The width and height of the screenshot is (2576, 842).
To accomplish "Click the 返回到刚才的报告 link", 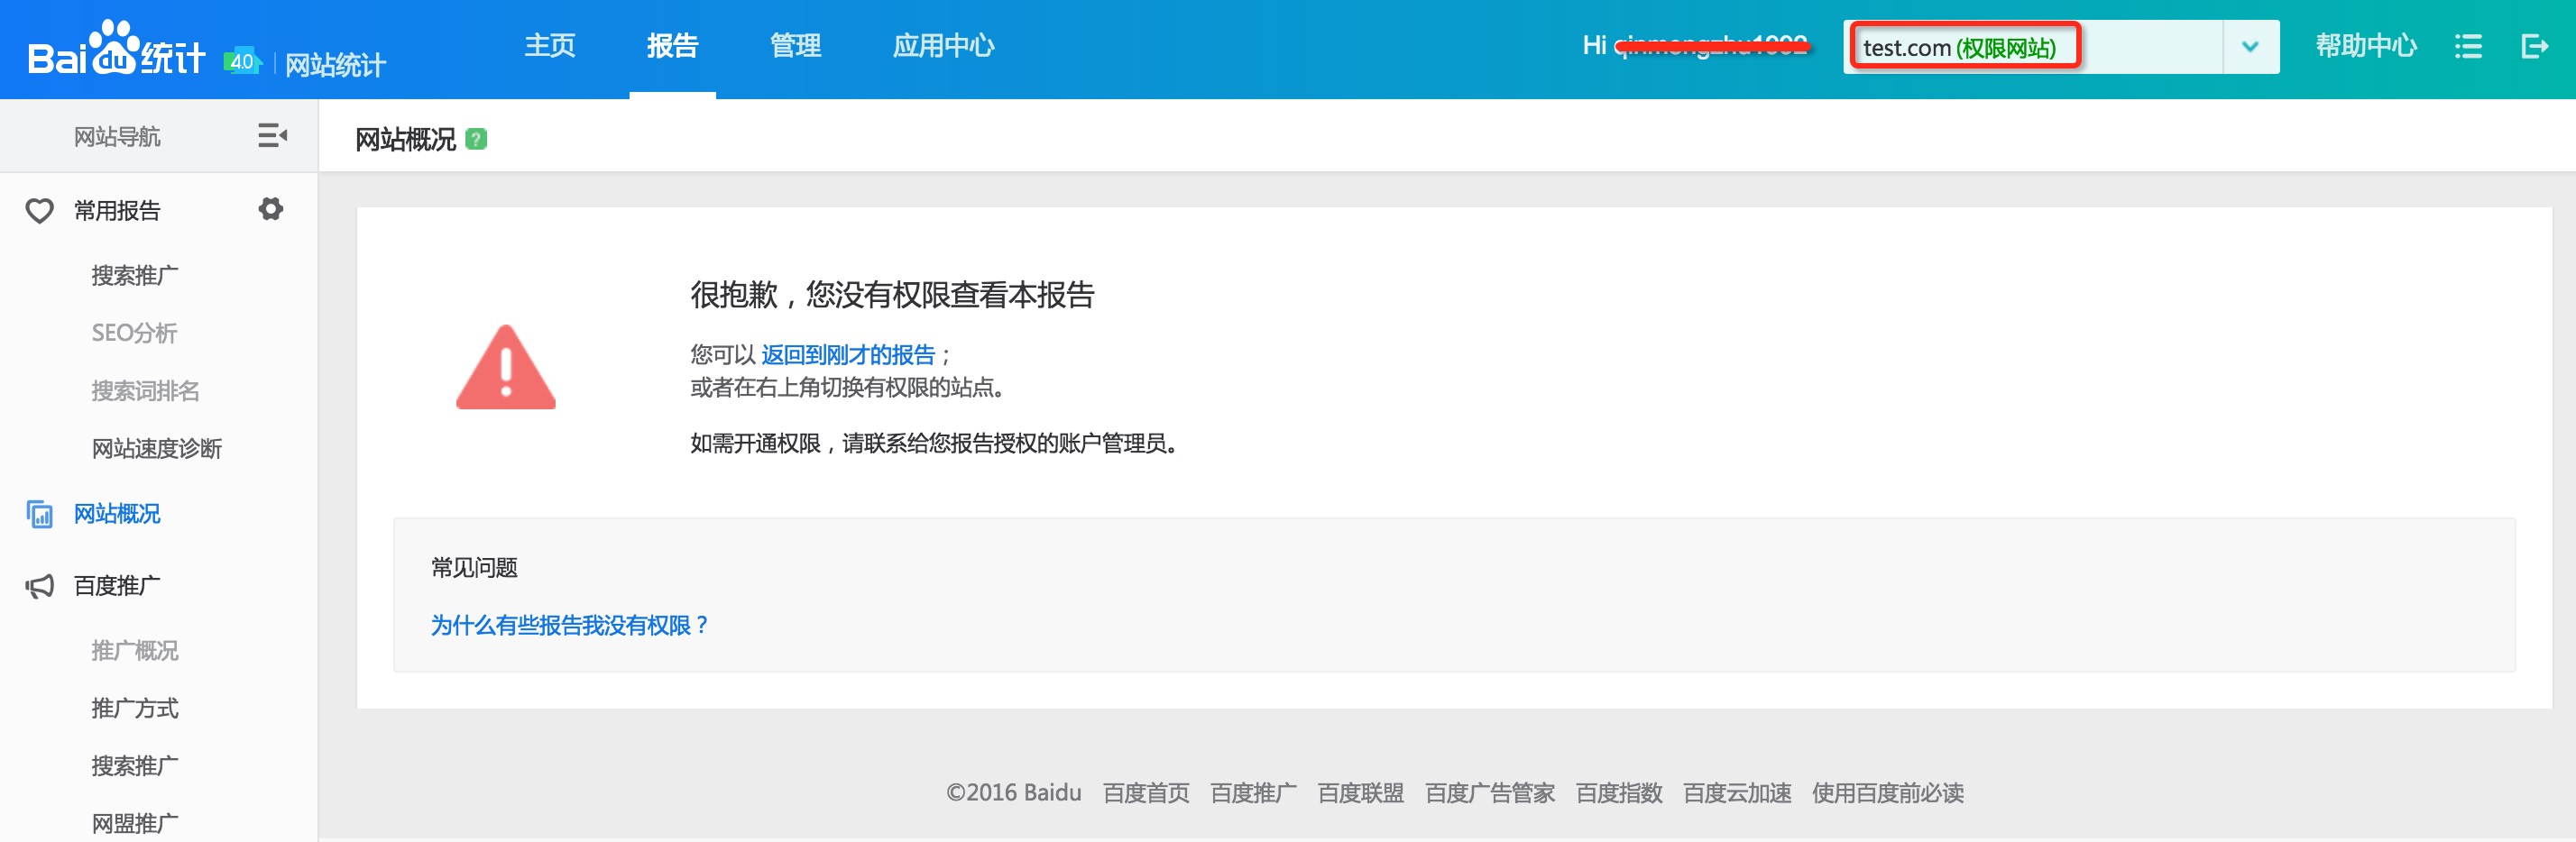I will pos(847,355).
